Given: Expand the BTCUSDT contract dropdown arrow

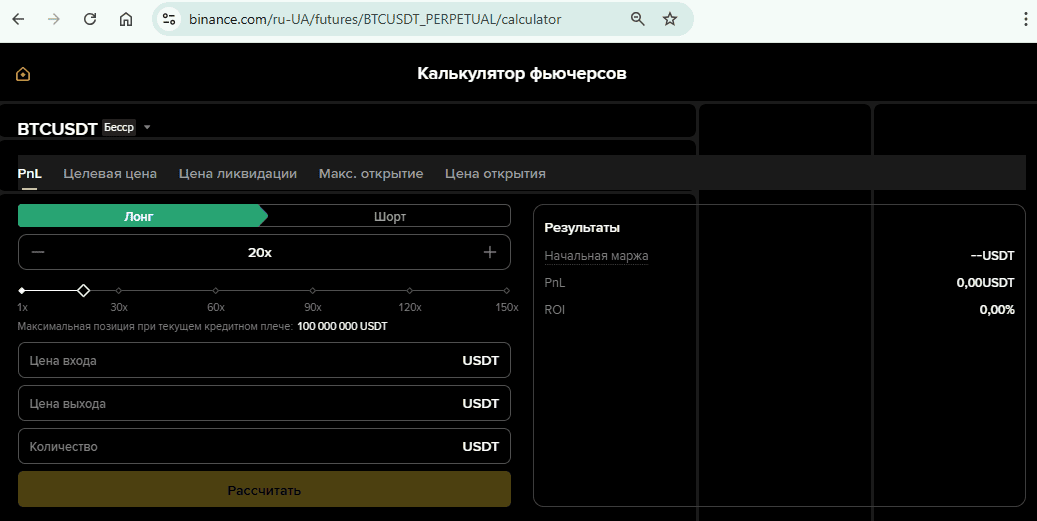Looking at the screenshot, I should pos(147,127).
